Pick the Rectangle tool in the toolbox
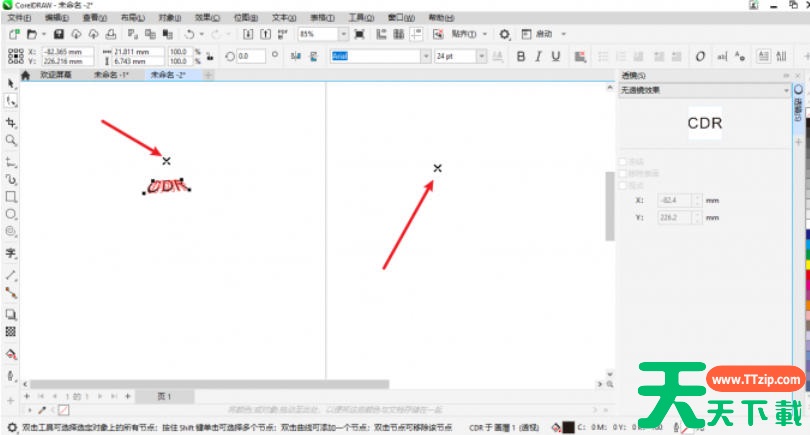 pyautogui.click(x=11, y=196)
